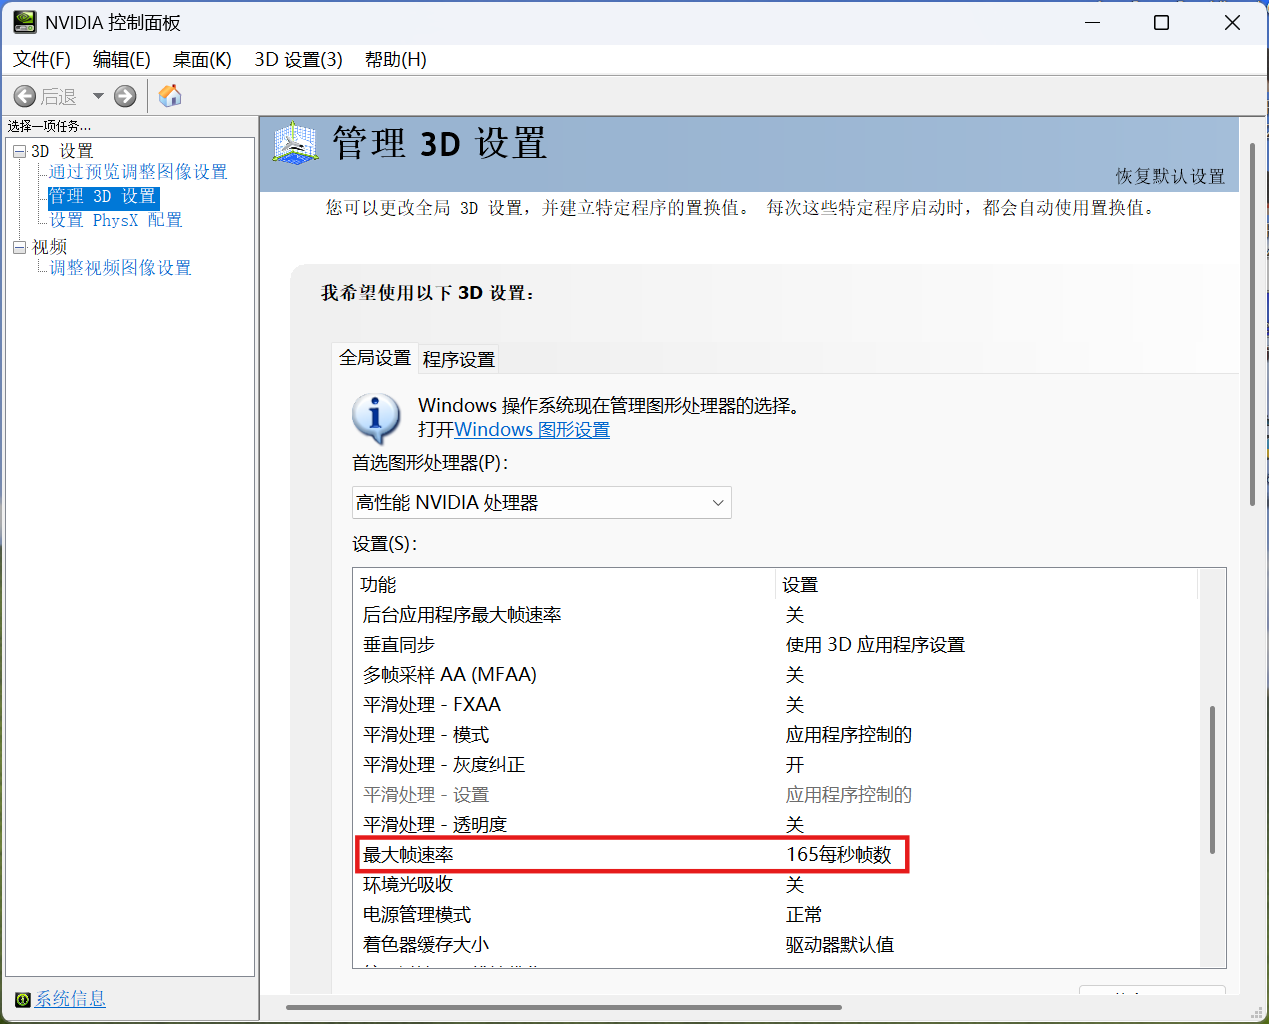This screenshot has width=1269, height=1024.
Task: Select 管理 3D 设置 in task tree
Action: coord(103,196)
